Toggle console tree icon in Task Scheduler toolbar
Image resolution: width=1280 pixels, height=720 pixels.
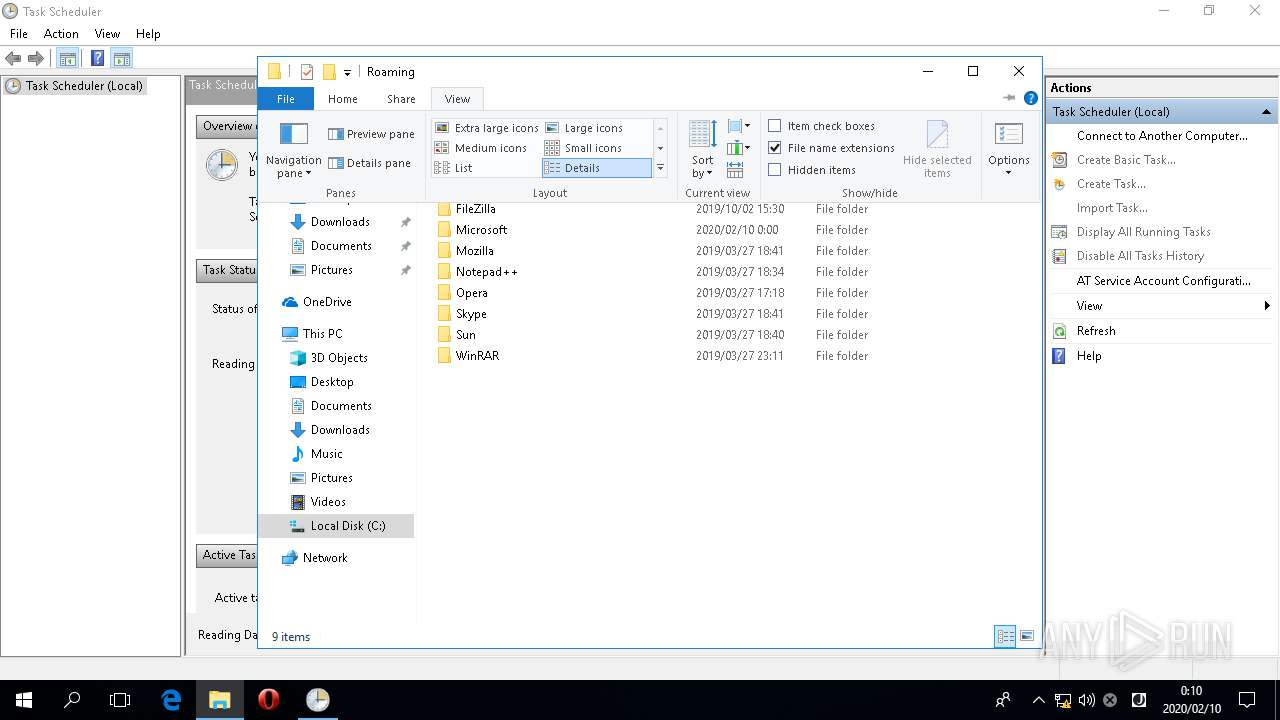click(68, 59)
